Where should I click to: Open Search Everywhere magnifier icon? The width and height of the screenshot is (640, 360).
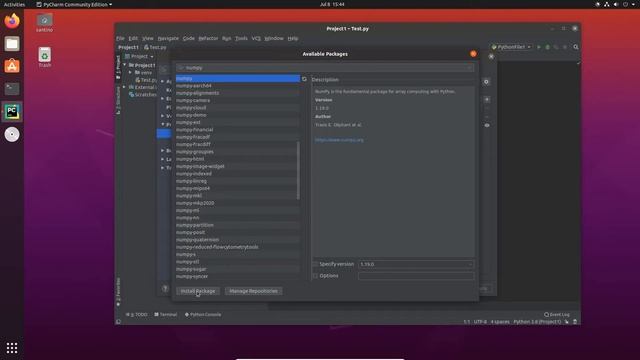pyautogui.click(x=576, y=47)
